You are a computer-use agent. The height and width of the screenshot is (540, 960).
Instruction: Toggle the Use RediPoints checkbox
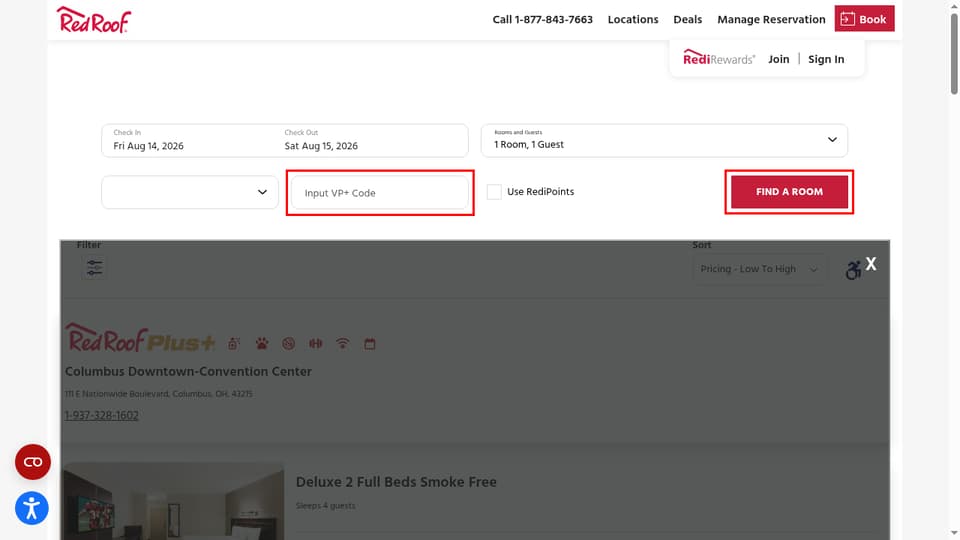494,192
